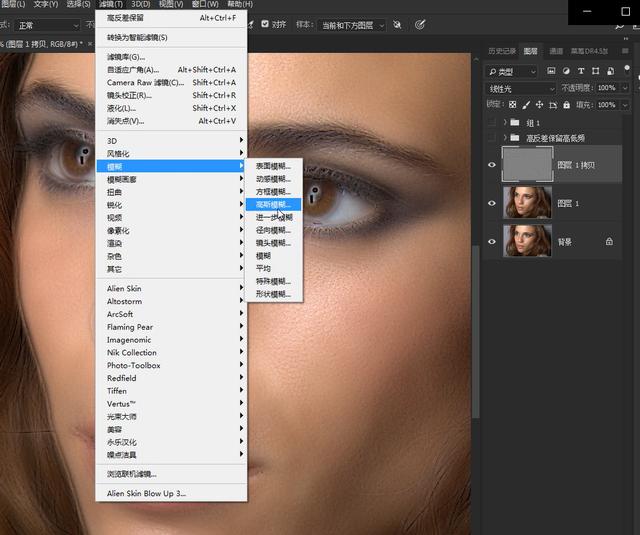640x535 pixels.
Task: Open the 模糊画廊 submenu
Action: click(x=171, y=179)
